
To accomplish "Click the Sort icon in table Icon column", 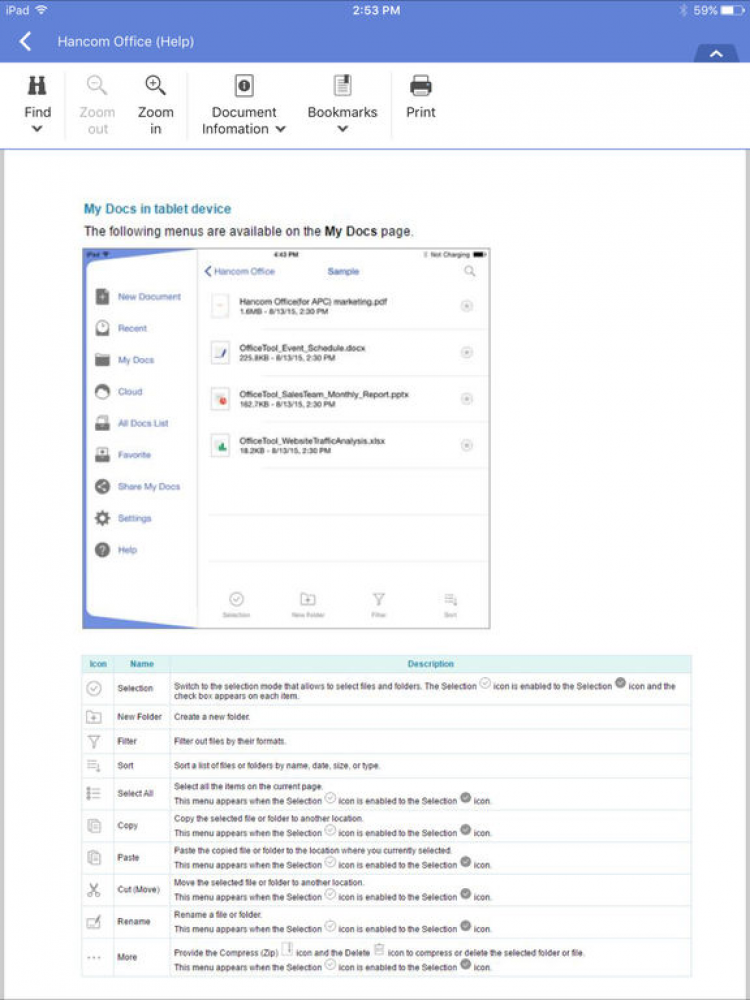I will [94, 765].
